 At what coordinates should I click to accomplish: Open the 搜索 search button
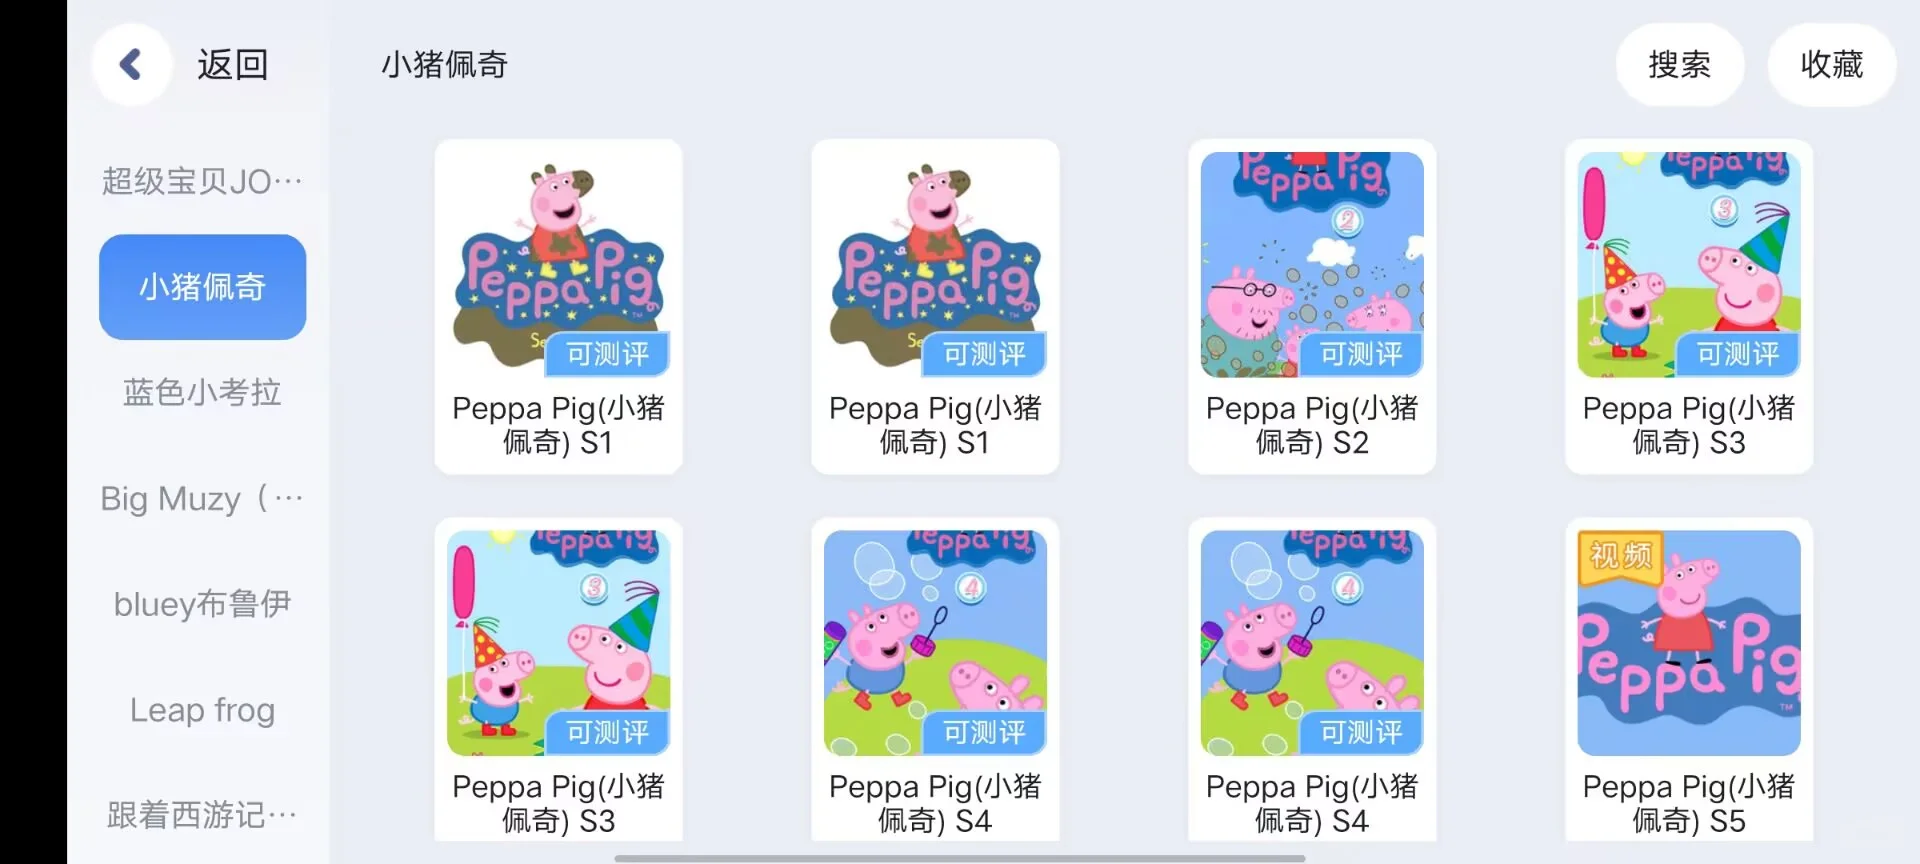(1680, 65)
